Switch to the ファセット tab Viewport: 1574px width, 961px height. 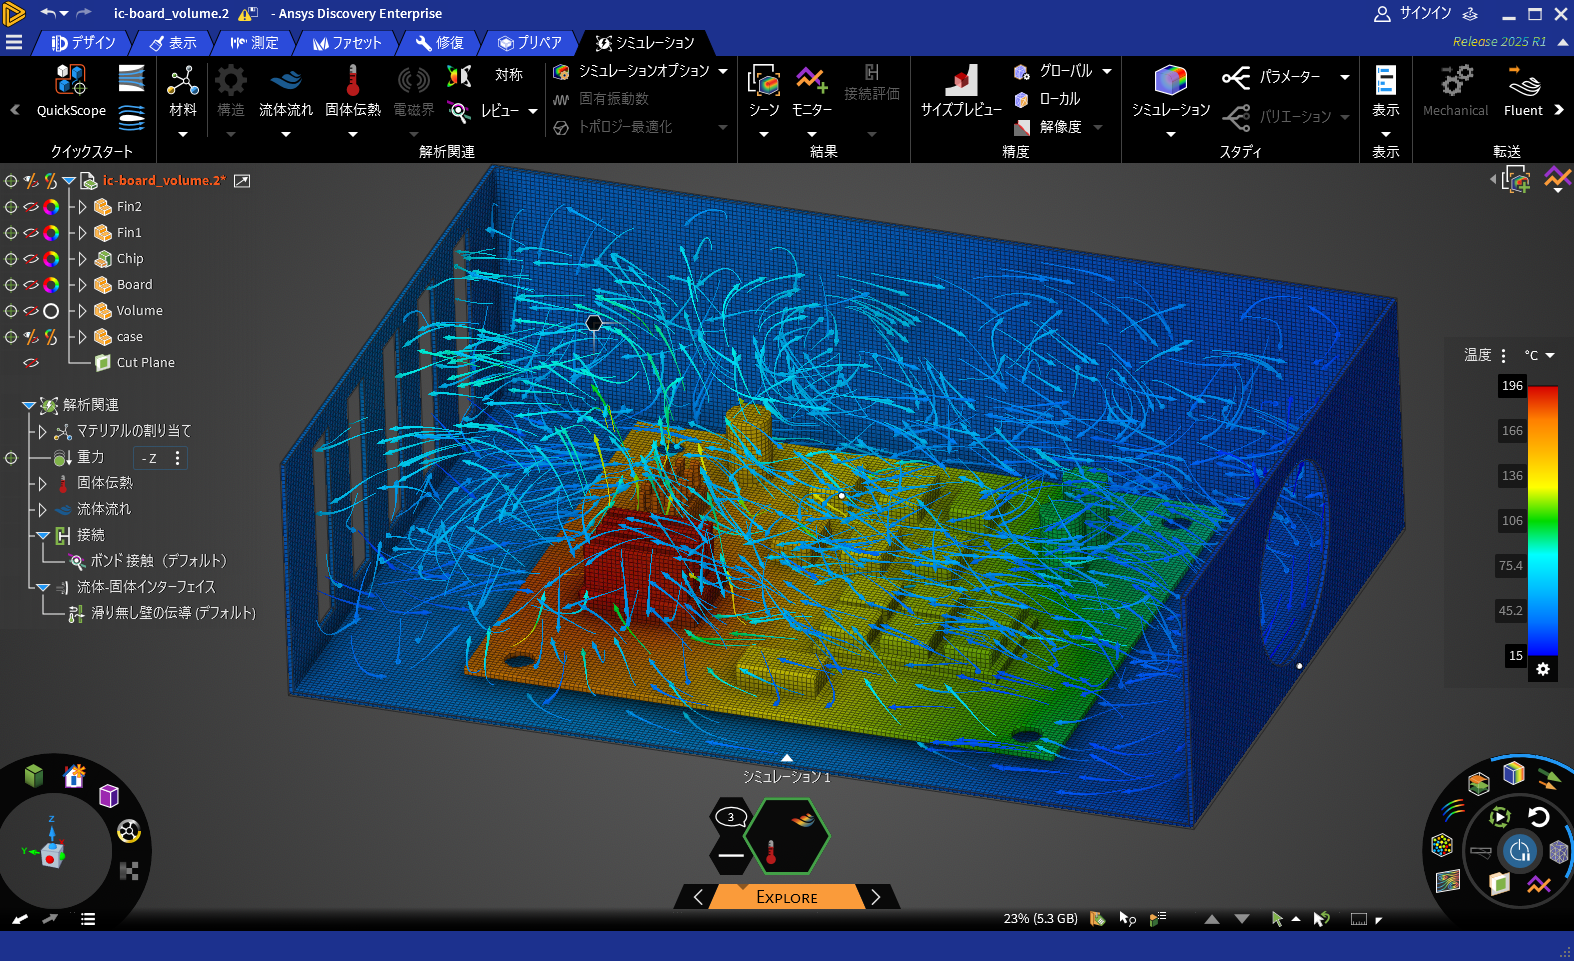(347, 43)
